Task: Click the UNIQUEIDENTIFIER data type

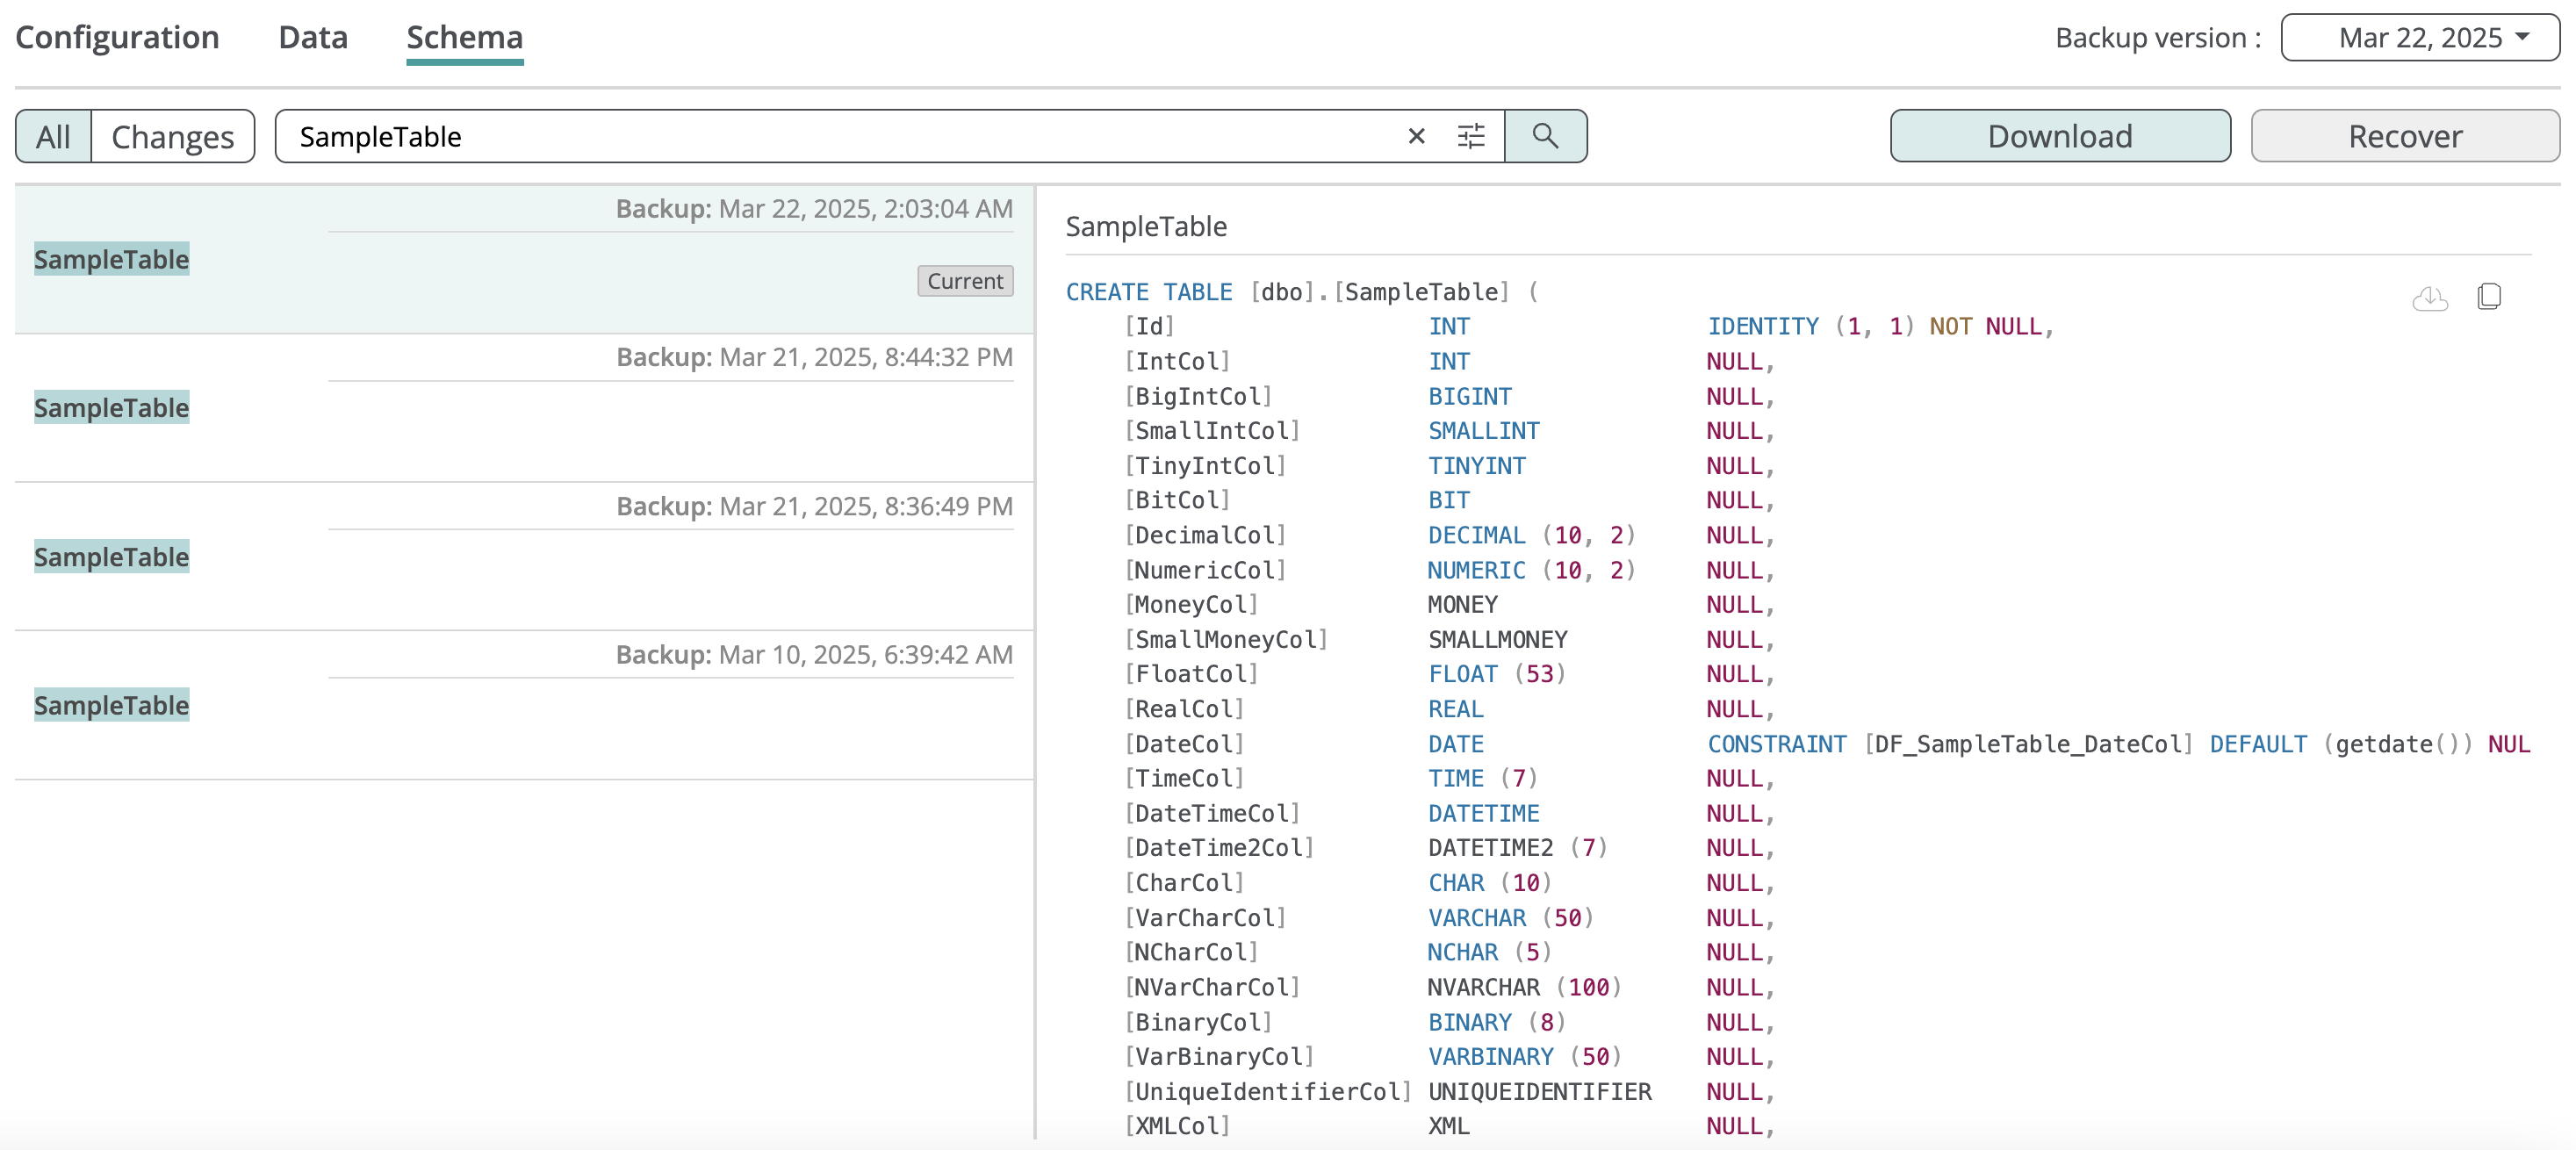Action: [1540, 1092]
